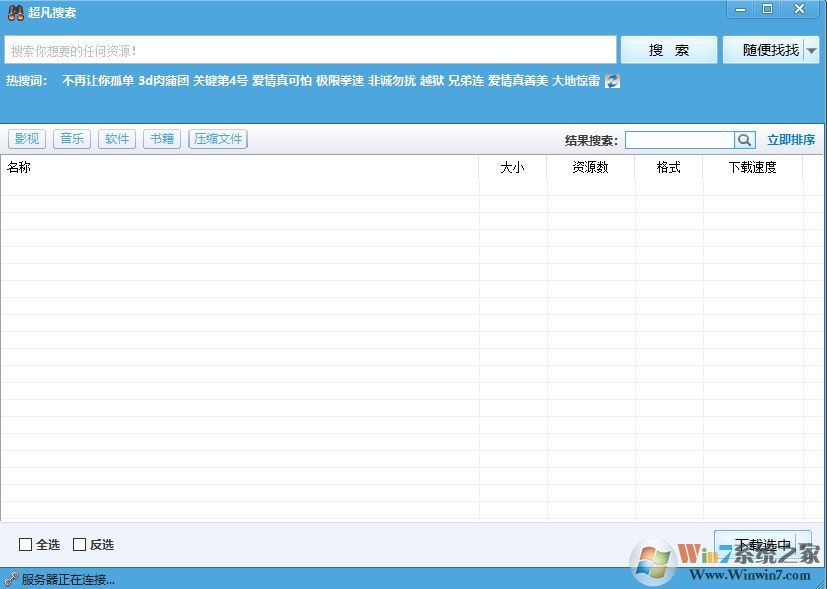Open the 音乐 (music) category tab

coord(71,138)
